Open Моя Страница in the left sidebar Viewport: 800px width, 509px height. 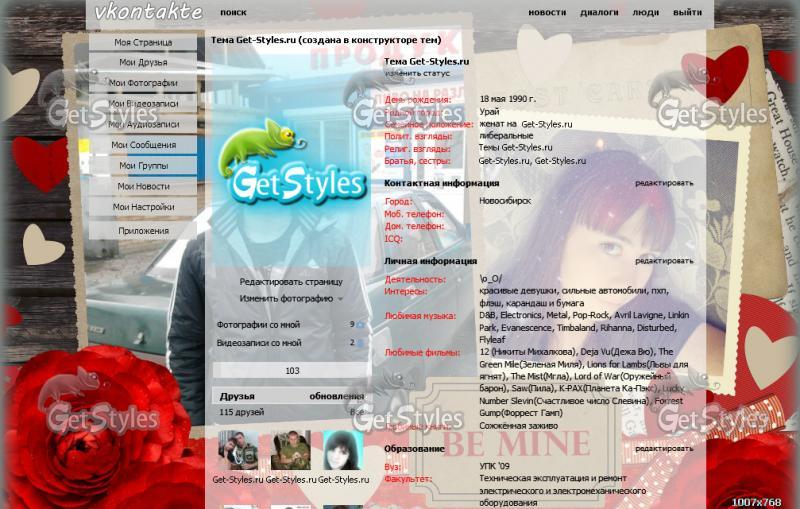click(x=142, y=43)
